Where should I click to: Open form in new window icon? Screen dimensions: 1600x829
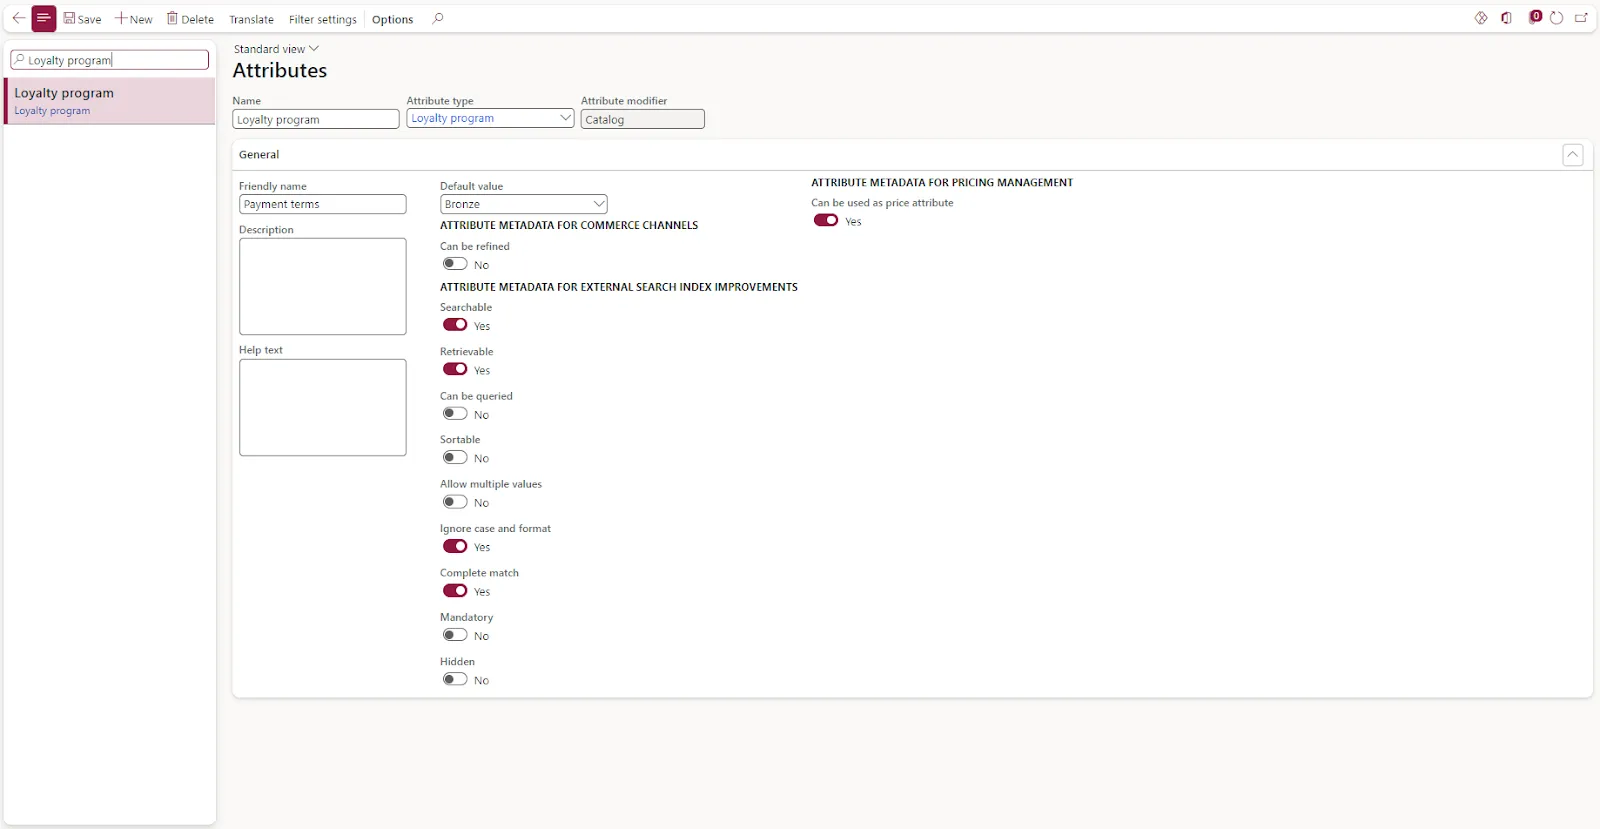(1581, 18)
